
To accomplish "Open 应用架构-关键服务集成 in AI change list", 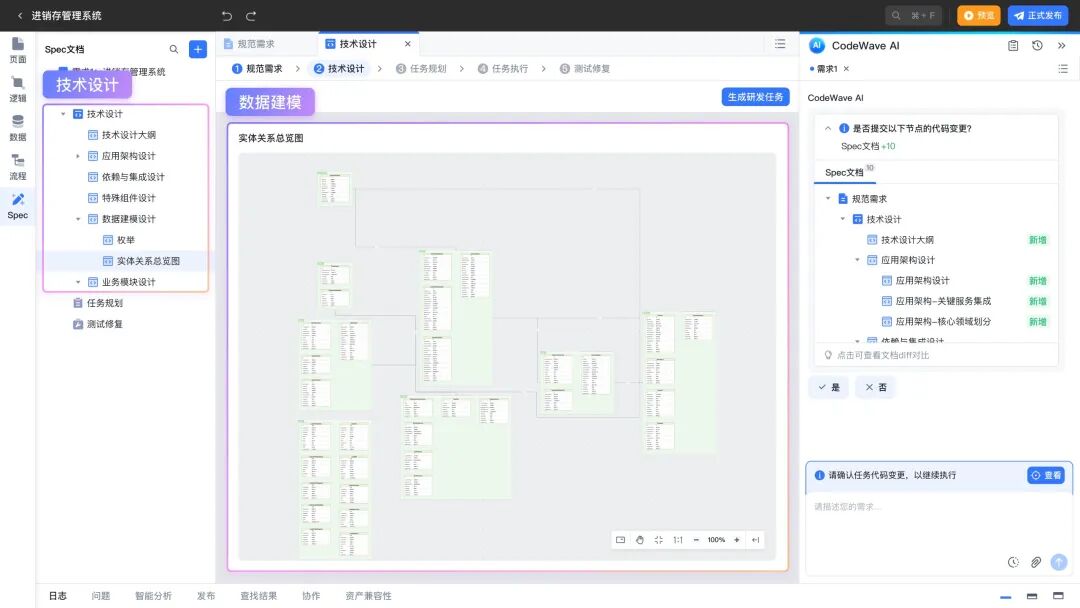I will click(x=943, y=301).
